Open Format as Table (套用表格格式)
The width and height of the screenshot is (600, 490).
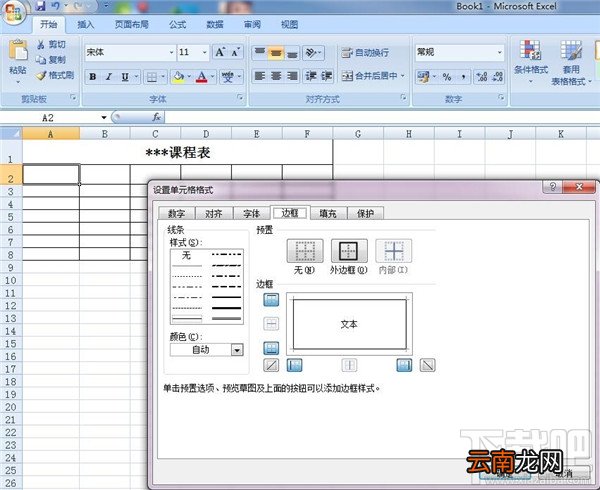click(x=571, y=62)
